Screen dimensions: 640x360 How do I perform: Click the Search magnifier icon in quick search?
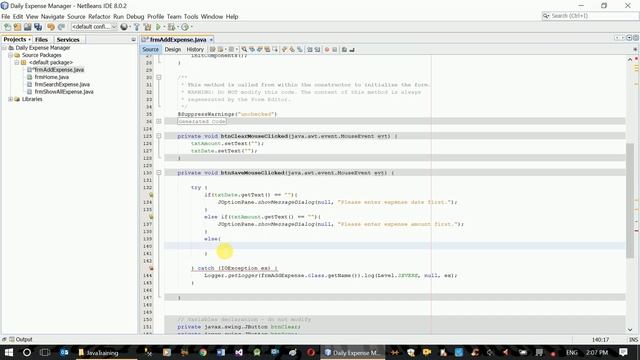click(546, 16)
